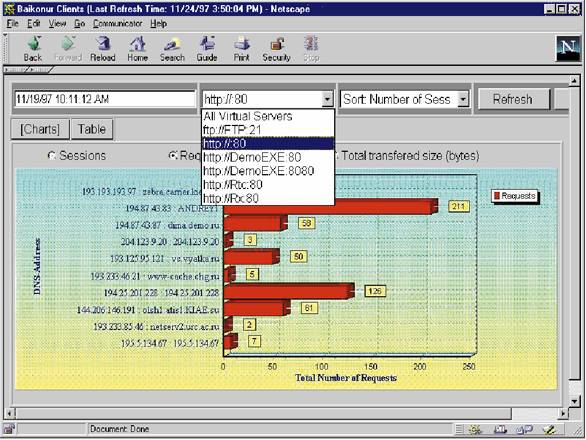Open the Communicator menu
Image resolution: width=586 pixels, height=440 pixels.
click(118, 24)
